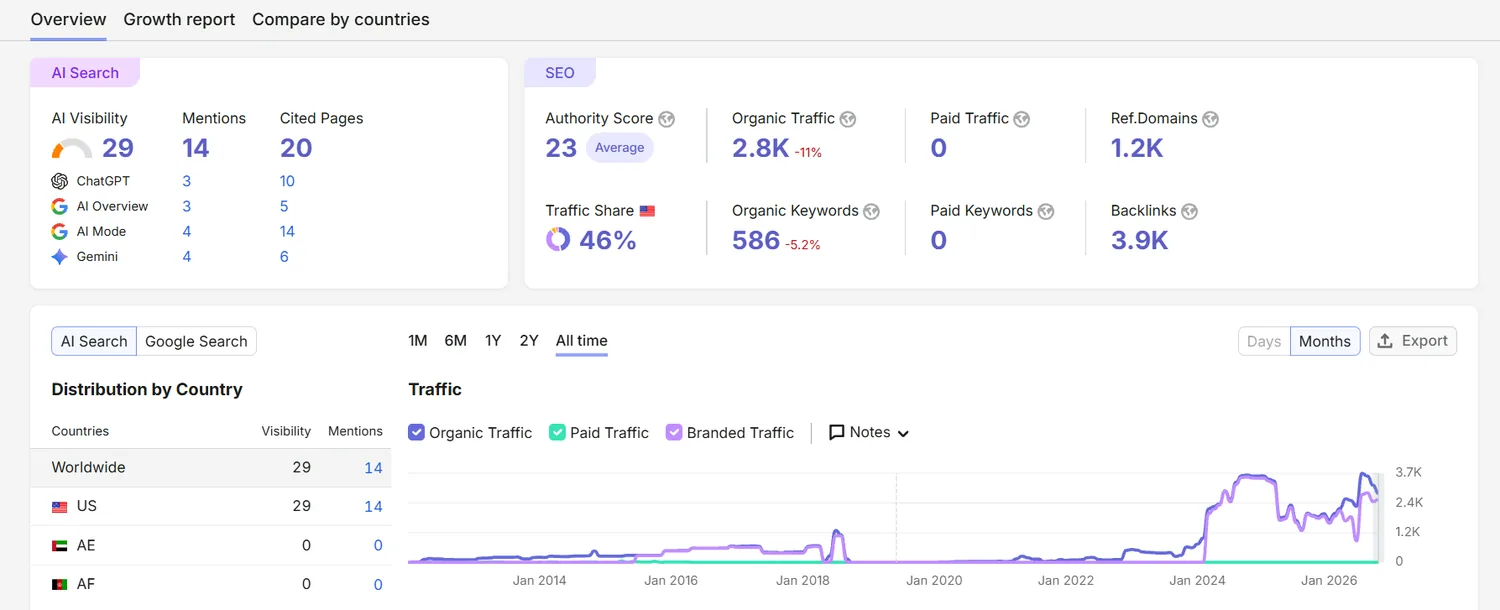Click the Google icon beside AI Mode
Image resolution: width=1500 pixels, height=610 pixels.
(x=60, y=231)
